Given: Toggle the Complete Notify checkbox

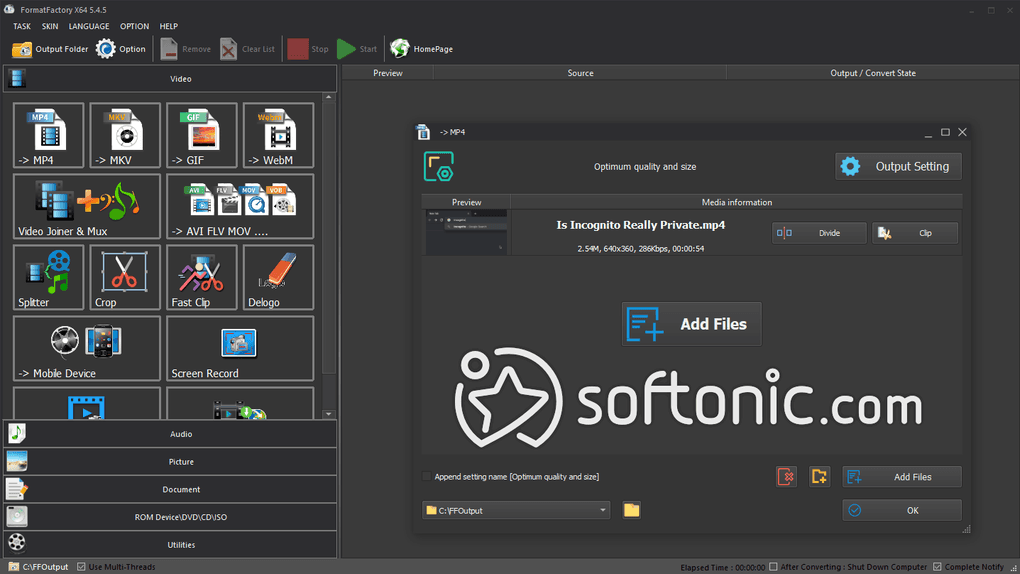Looking at the screenshot, I should coord(937,567).
